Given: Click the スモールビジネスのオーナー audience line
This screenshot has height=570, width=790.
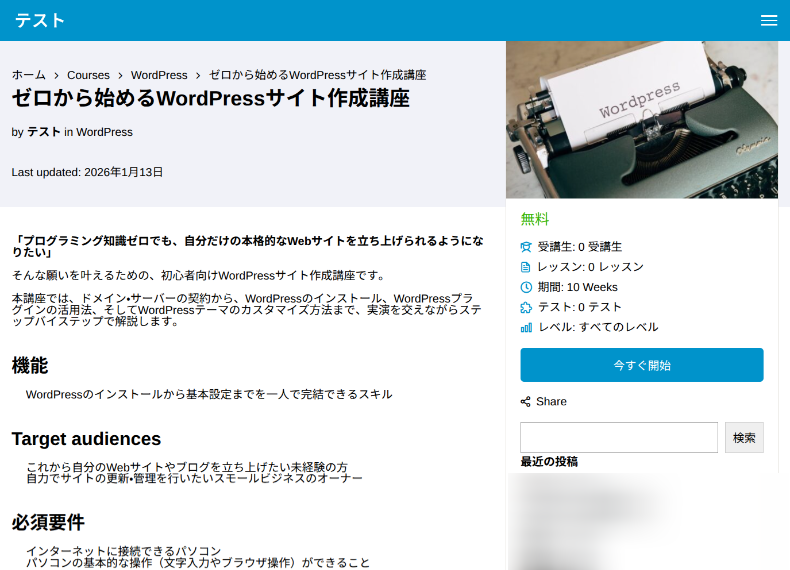Looking at the screenshot, I should [x=194, y=478].
